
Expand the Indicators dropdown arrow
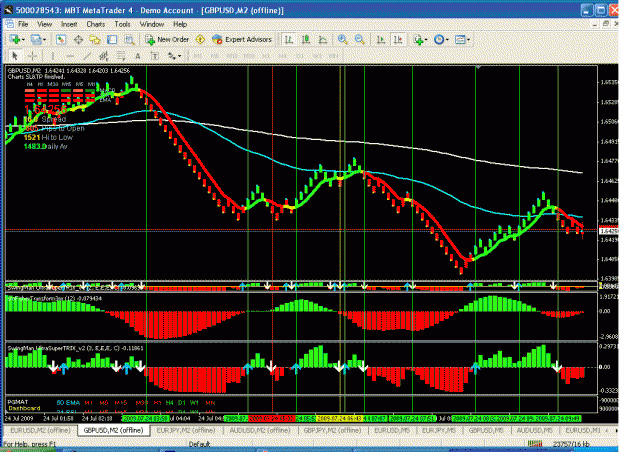[426, 40]
